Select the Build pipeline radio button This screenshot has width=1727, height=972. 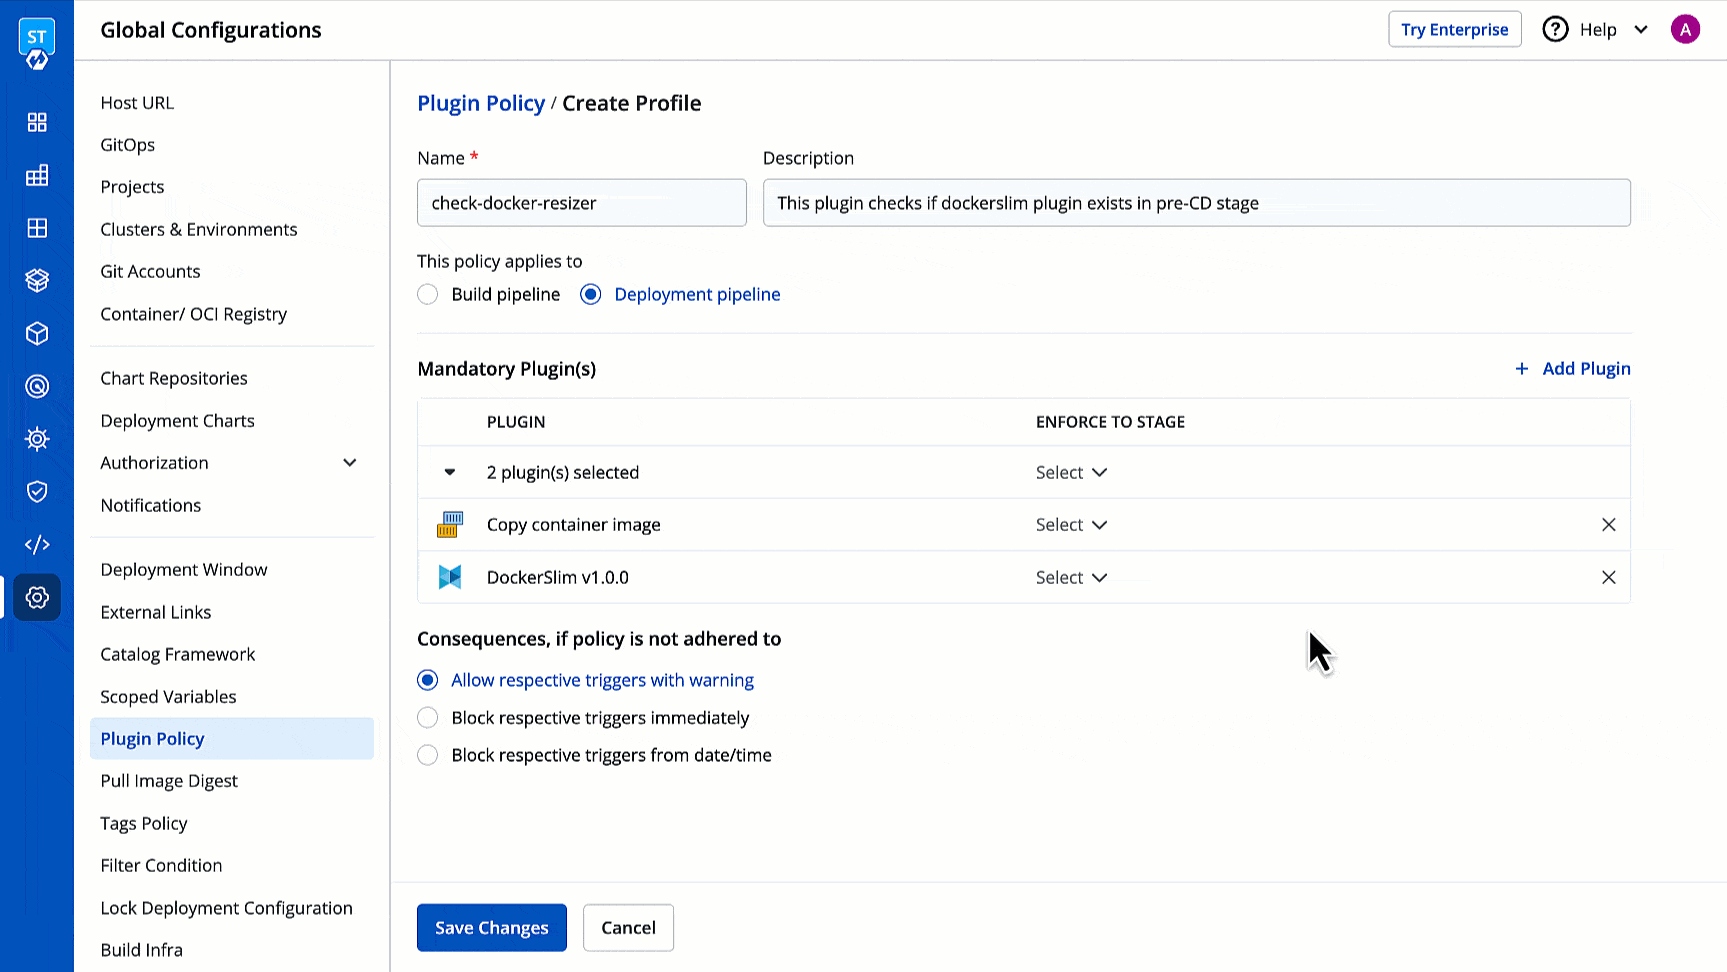427,294
